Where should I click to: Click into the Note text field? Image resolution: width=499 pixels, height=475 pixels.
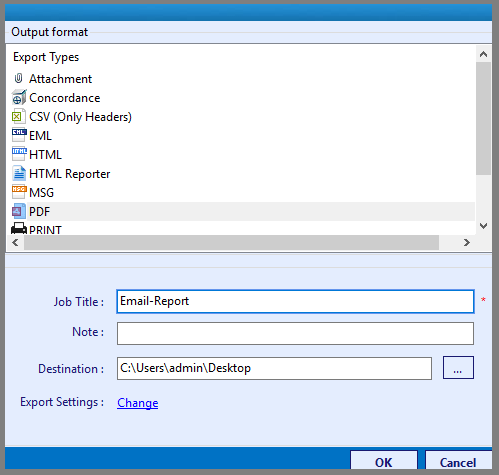[295, 333]
